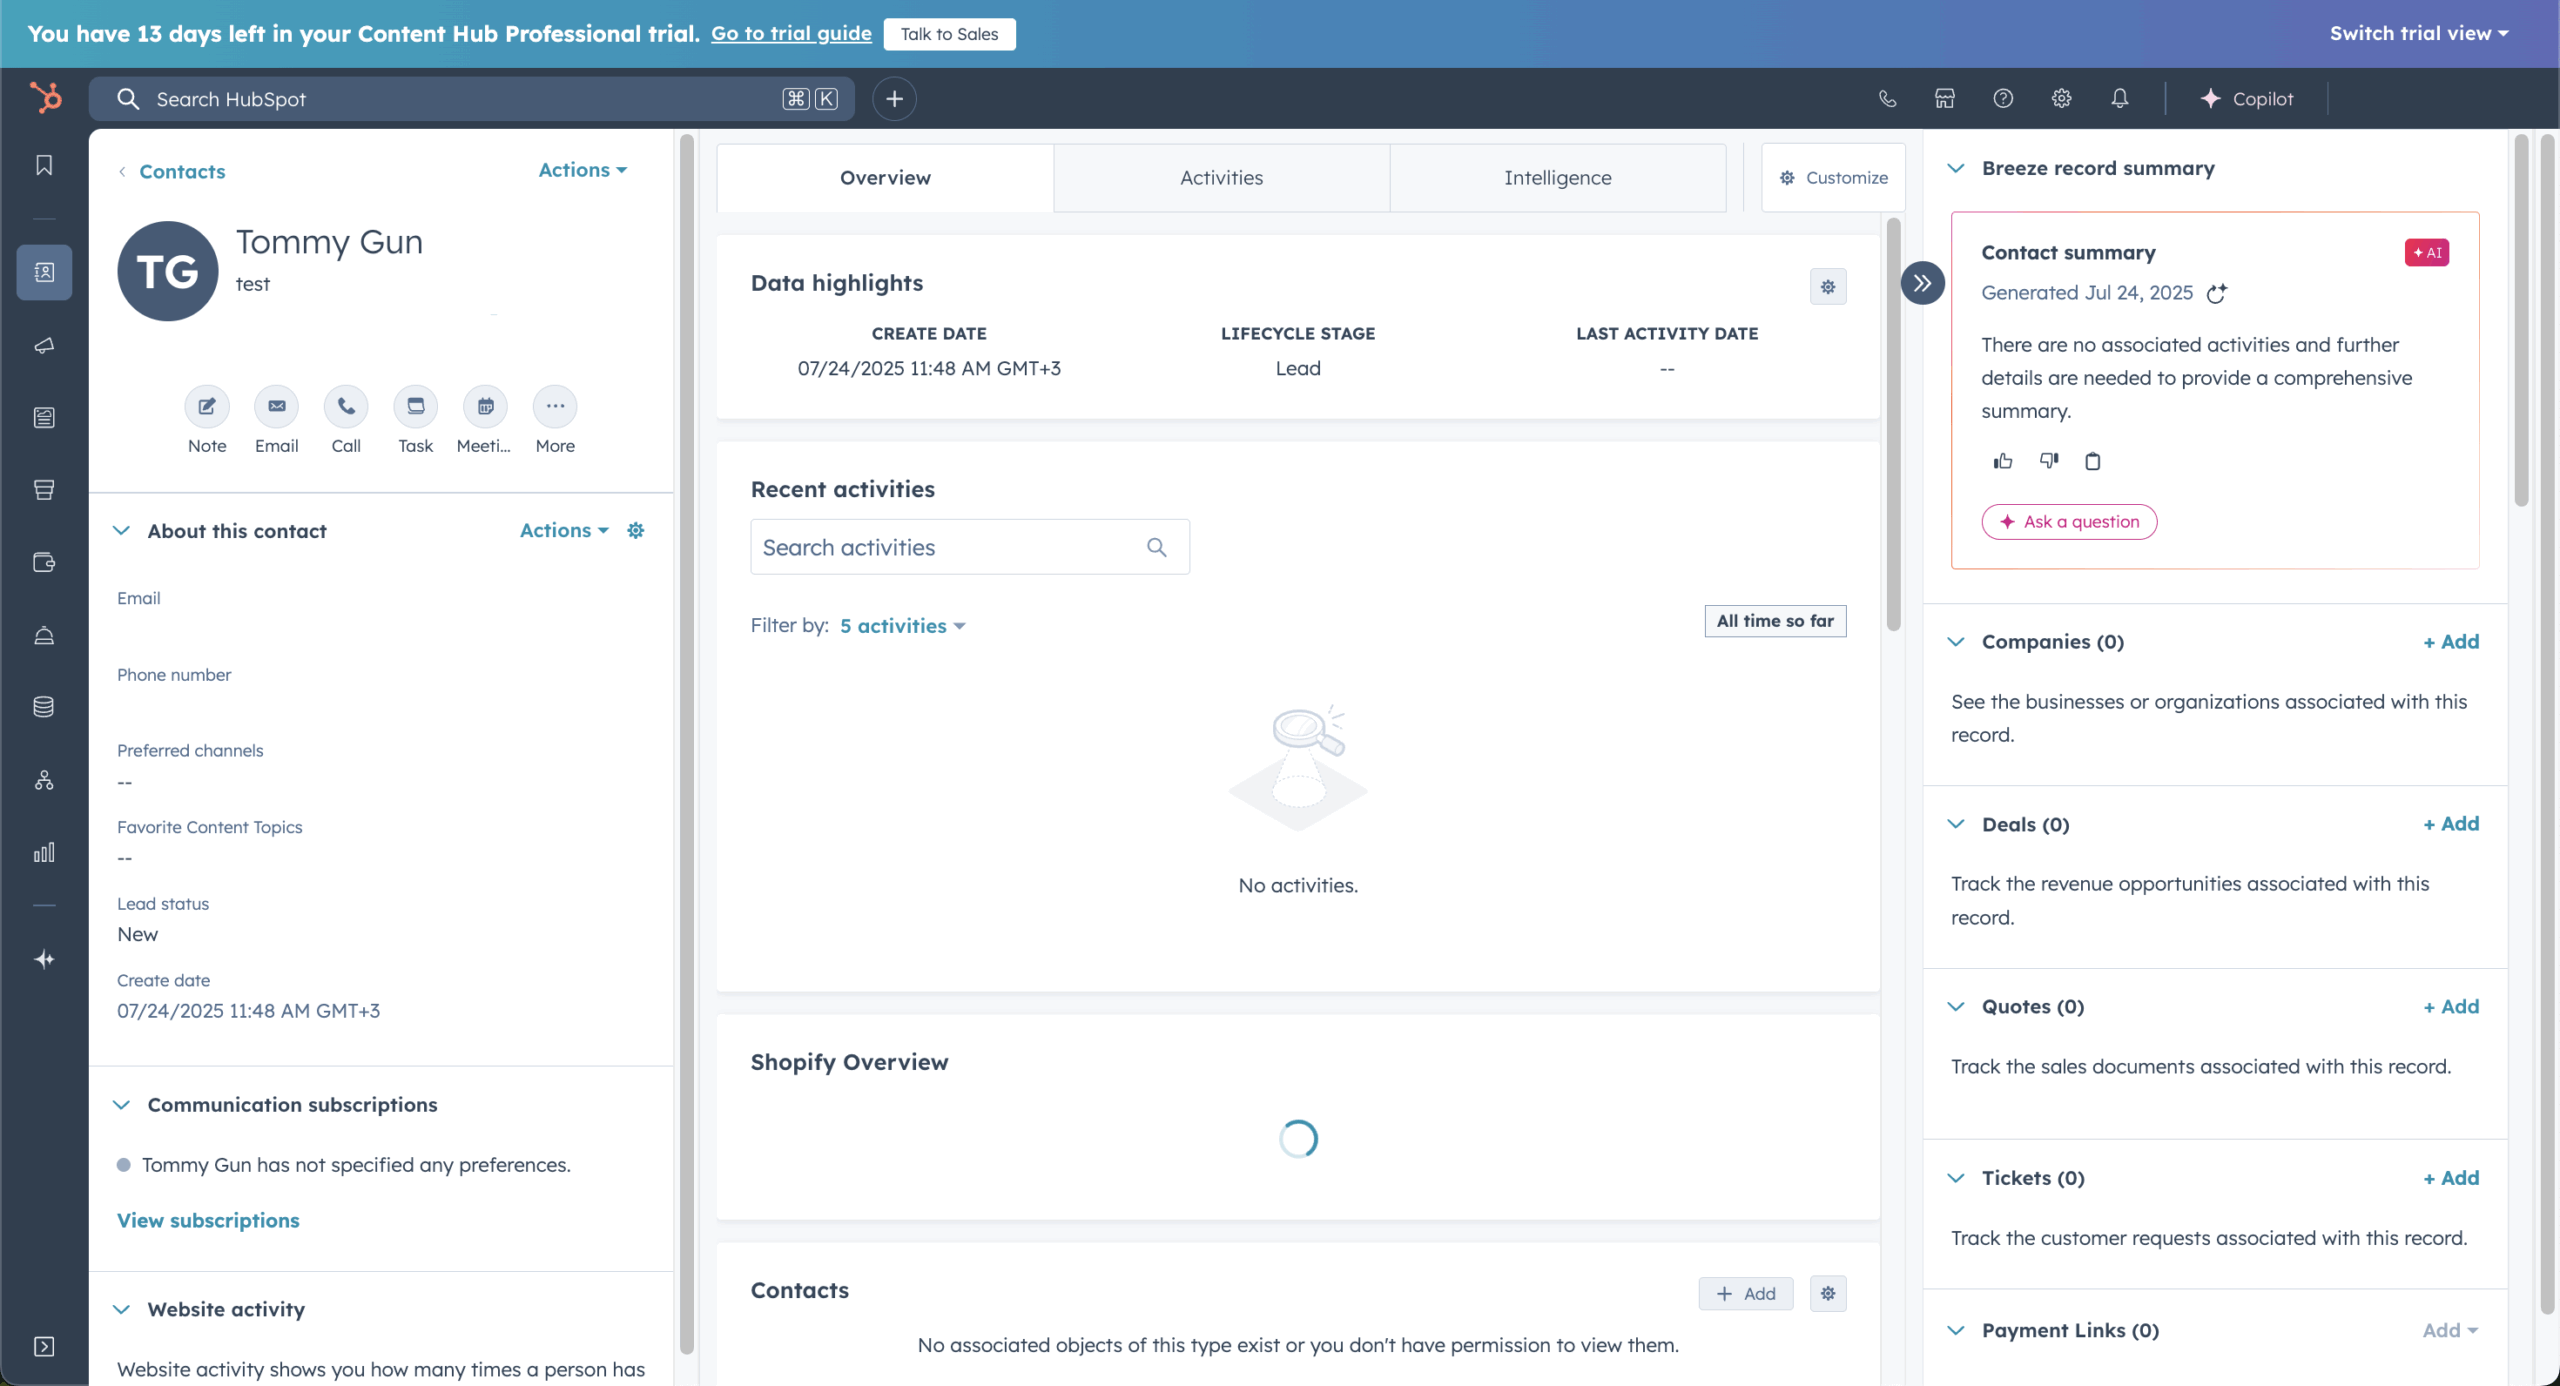Click the create new plus button

[894, 99]
